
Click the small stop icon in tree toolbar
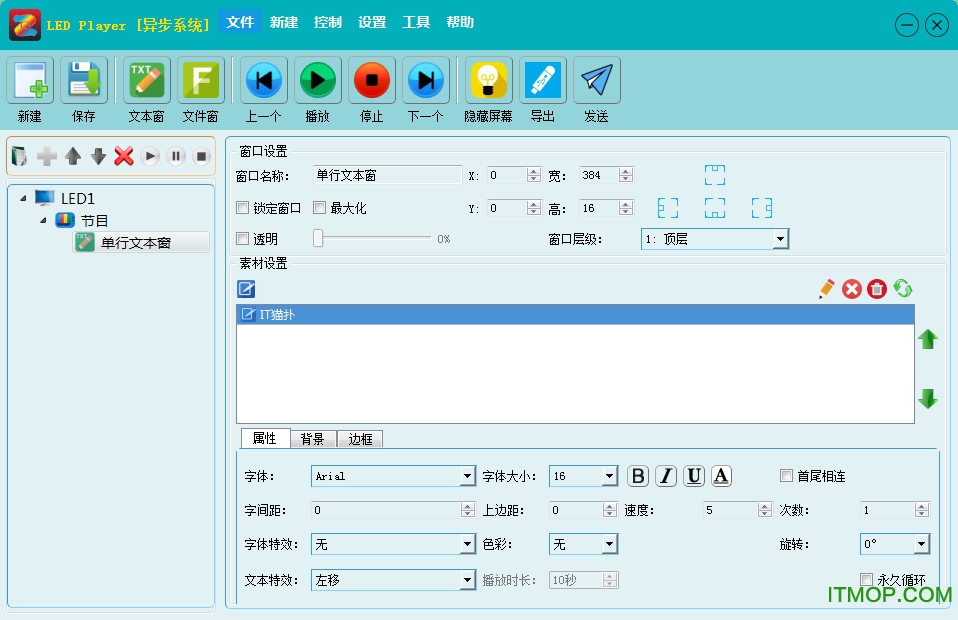point(201,156)
